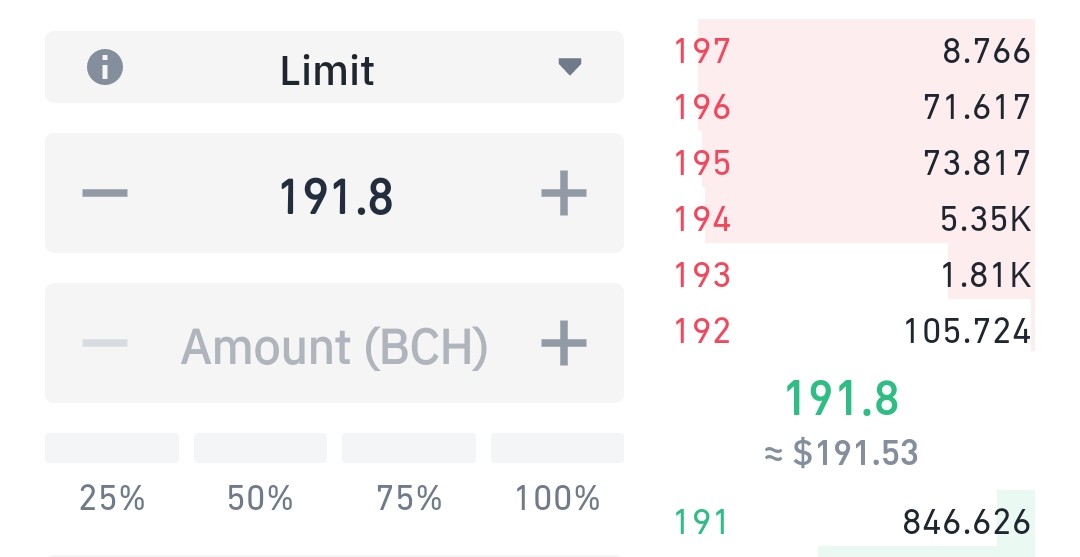Viewport: 1080px width, 557px height.
Task: Click the info icon beside Limit
Action: [105, 67]
